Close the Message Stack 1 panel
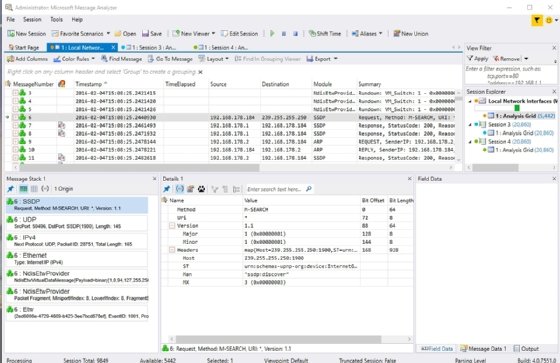This screenshot has width=560, height=363. pyautogui.click(x=154, y=179)
